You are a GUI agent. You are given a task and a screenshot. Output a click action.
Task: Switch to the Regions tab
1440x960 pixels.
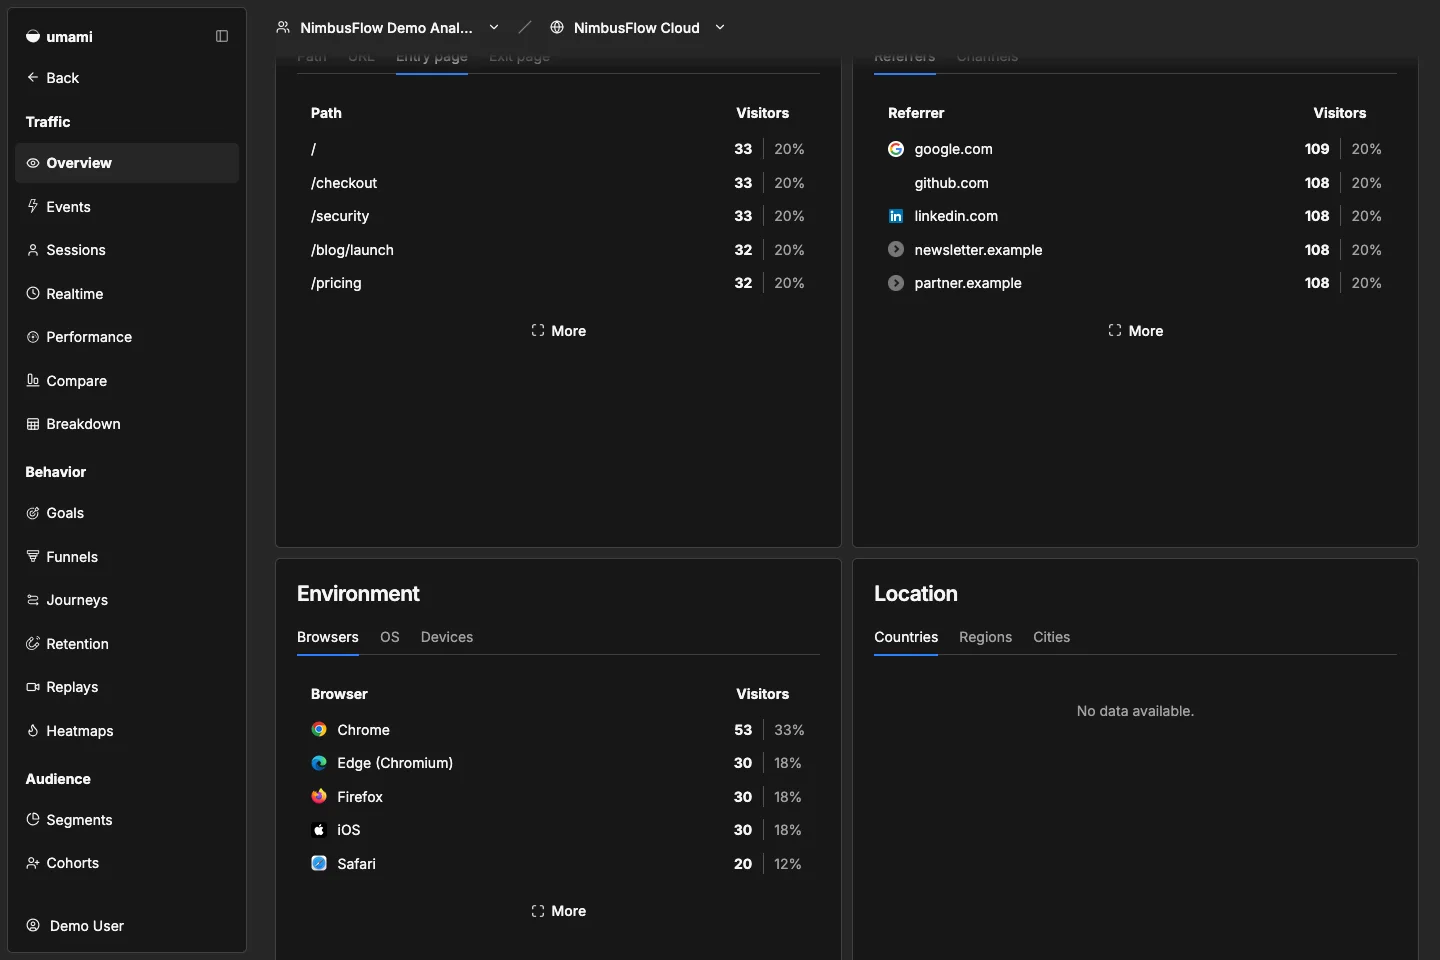click(985, 637)
